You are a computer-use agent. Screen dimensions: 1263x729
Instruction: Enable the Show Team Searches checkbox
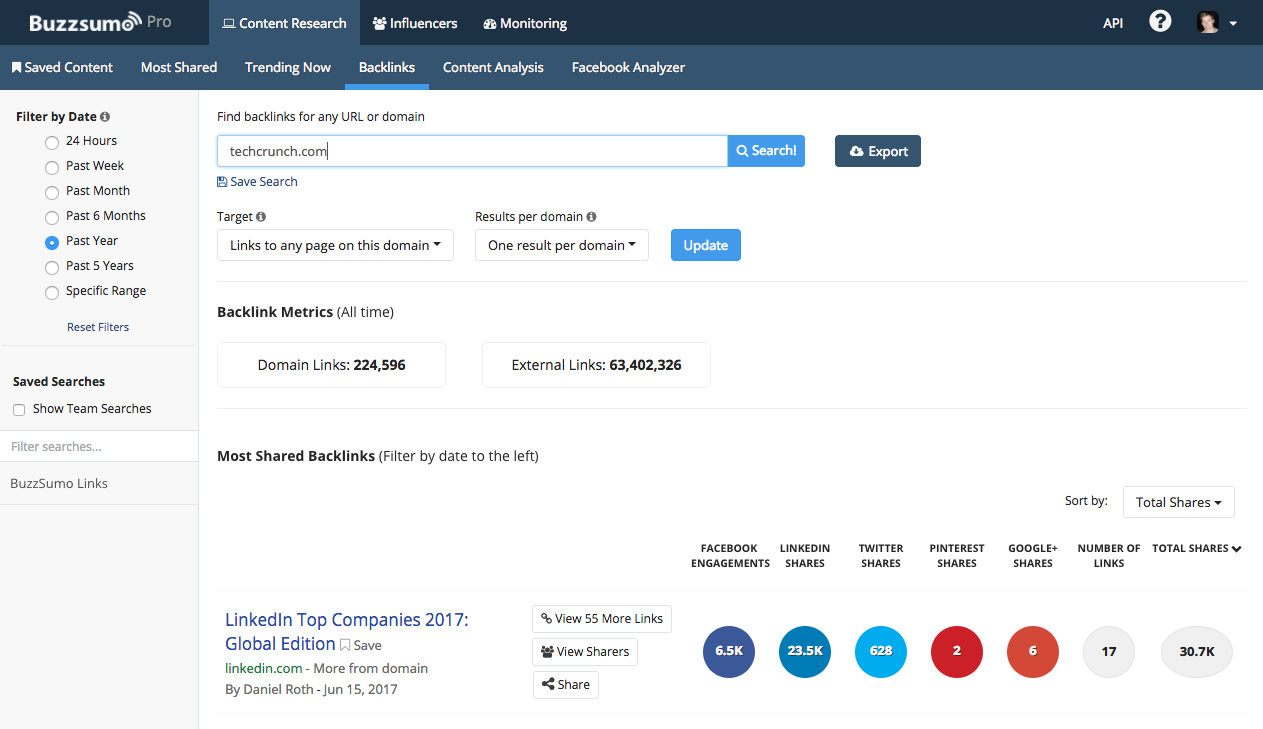(x=19, y=410)
